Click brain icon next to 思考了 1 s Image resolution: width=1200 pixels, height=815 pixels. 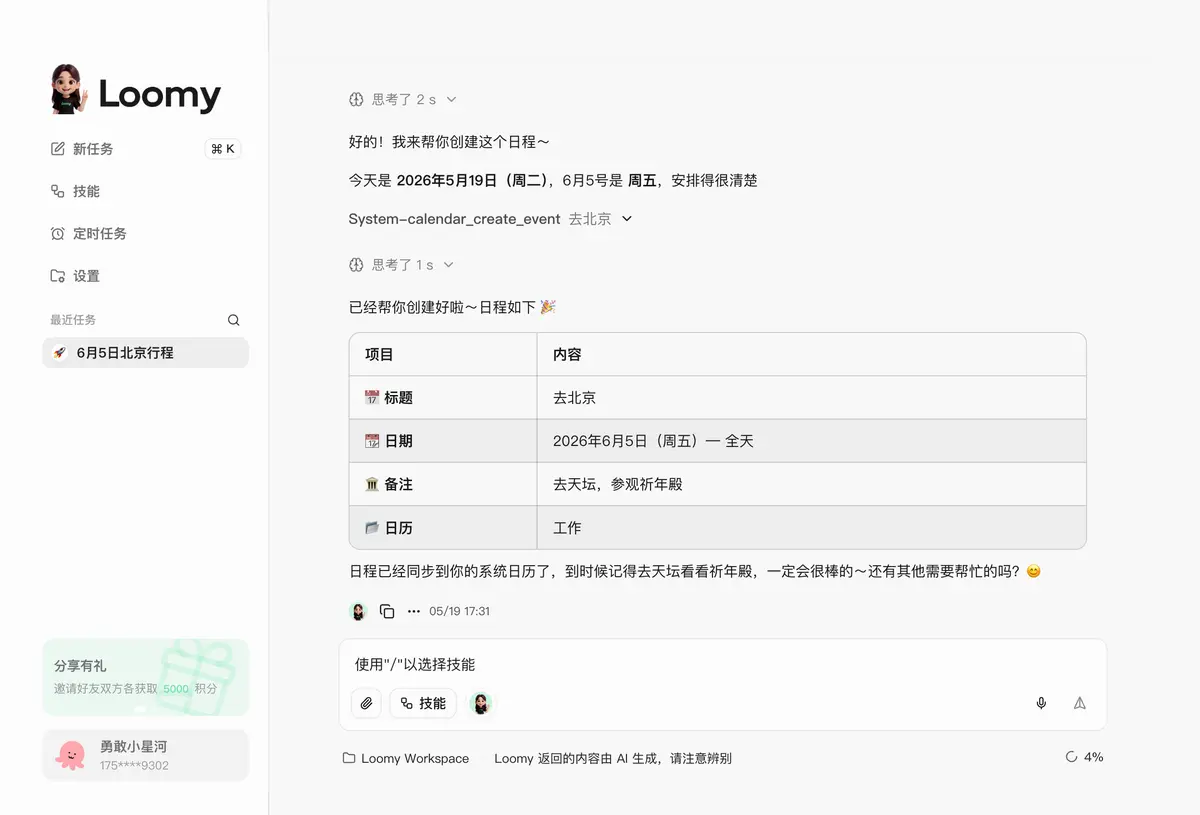355,265
